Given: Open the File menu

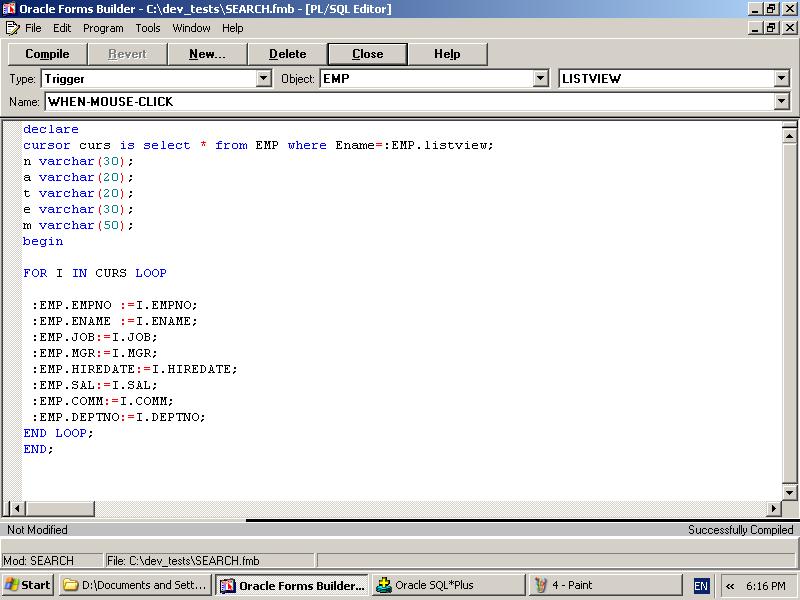Looking at the screenshot, I should (x=33, y=28).
